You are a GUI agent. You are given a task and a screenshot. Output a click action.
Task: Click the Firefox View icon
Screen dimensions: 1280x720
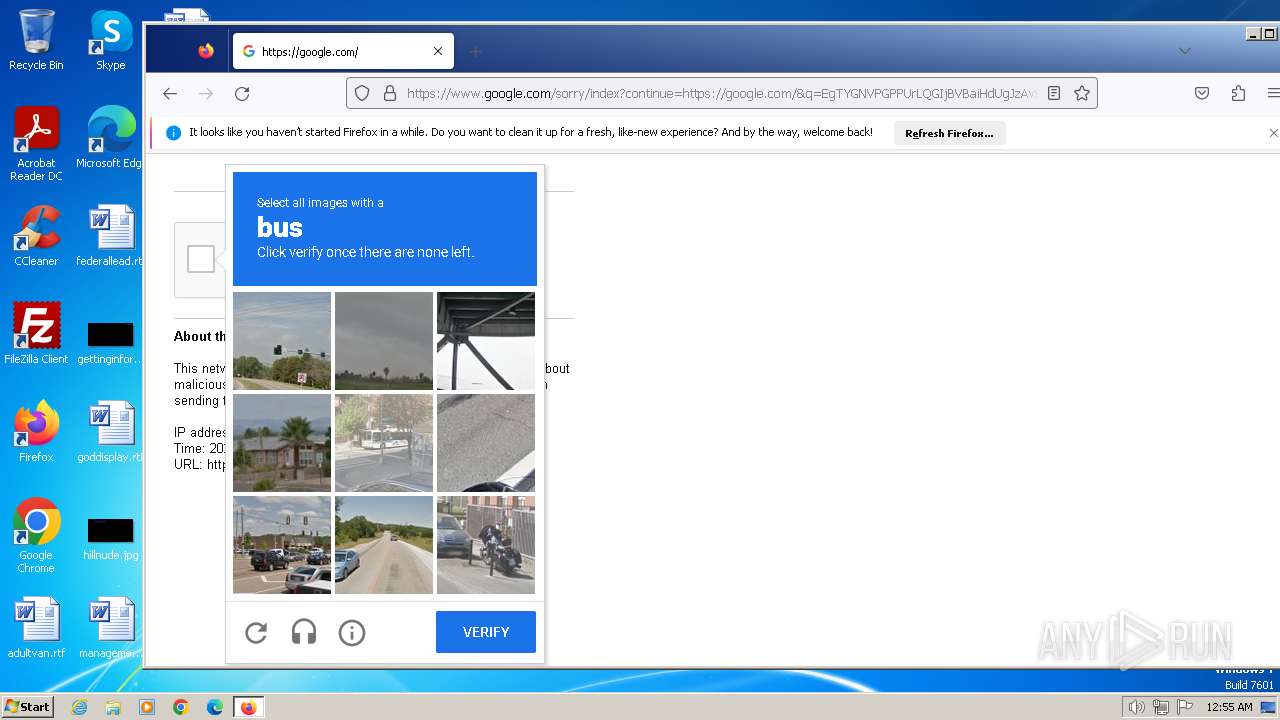click(x=206, y=51)
